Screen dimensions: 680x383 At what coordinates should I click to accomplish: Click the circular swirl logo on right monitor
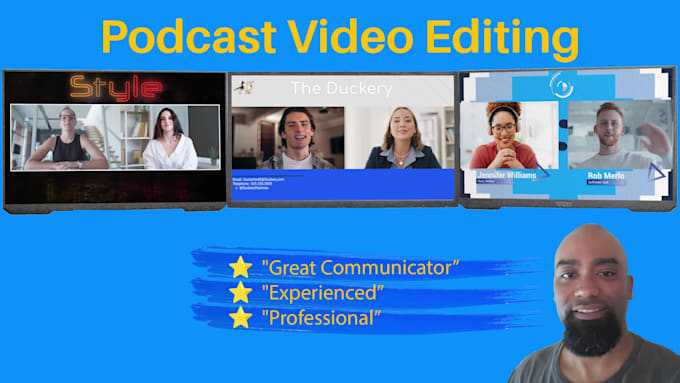561,85
